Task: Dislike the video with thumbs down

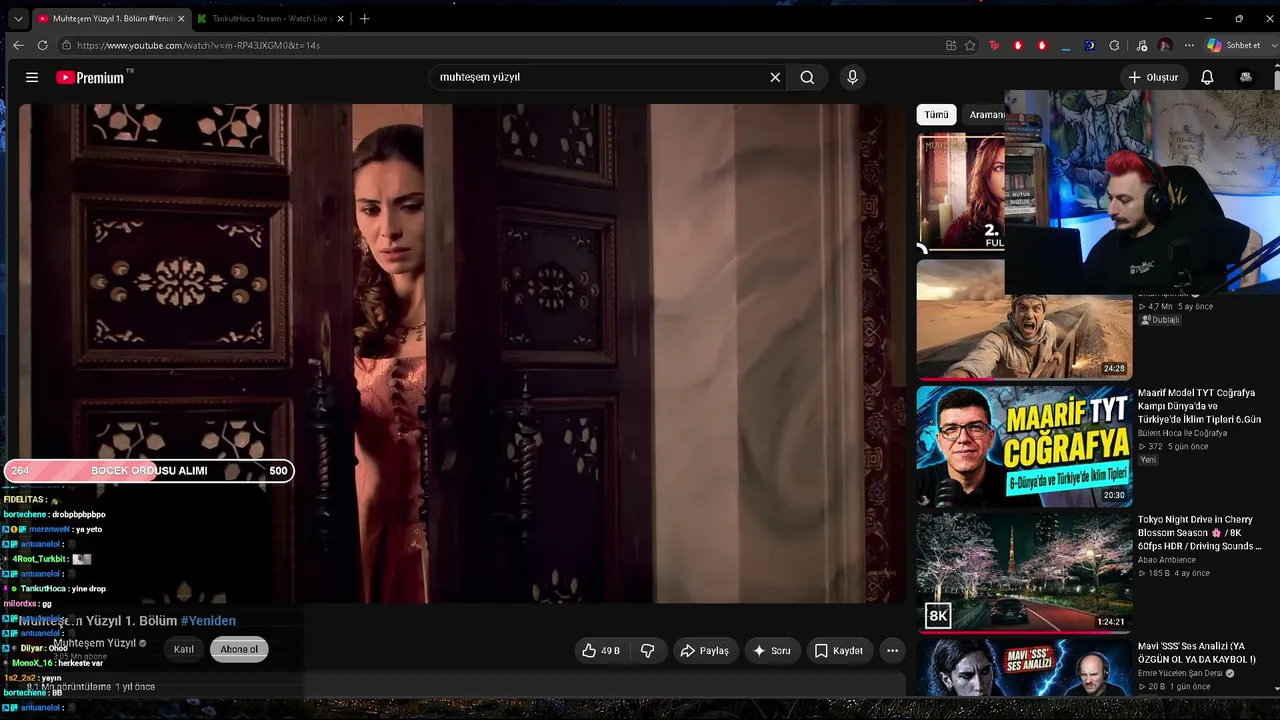Action: pyautogui.click(x=647, y=650)
